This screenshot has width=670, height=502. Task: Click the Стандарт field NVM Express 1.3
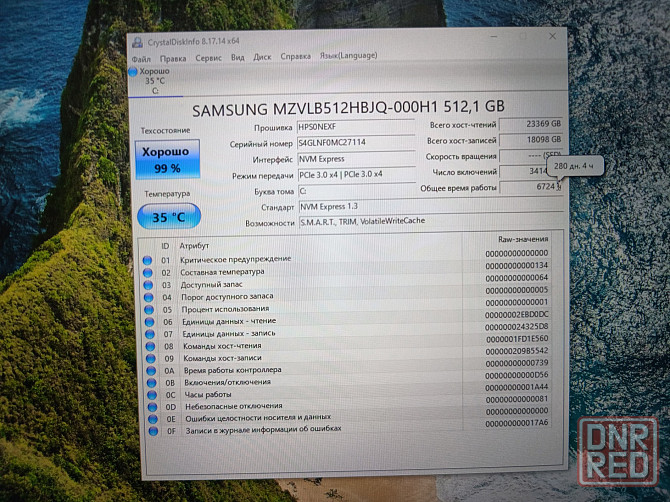tap(431, 206)
